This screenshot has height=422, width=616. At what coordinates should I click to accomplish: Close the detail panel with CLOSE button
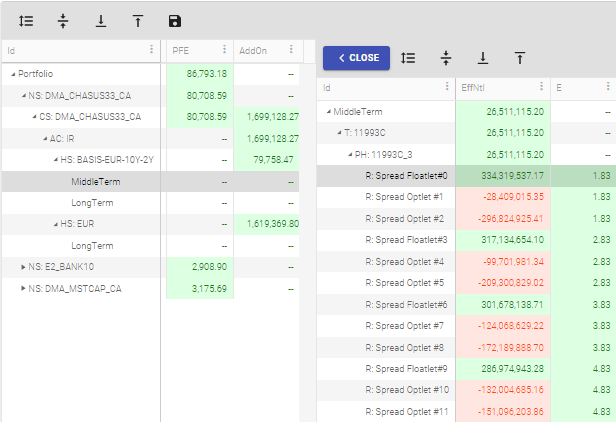[356, 58]
